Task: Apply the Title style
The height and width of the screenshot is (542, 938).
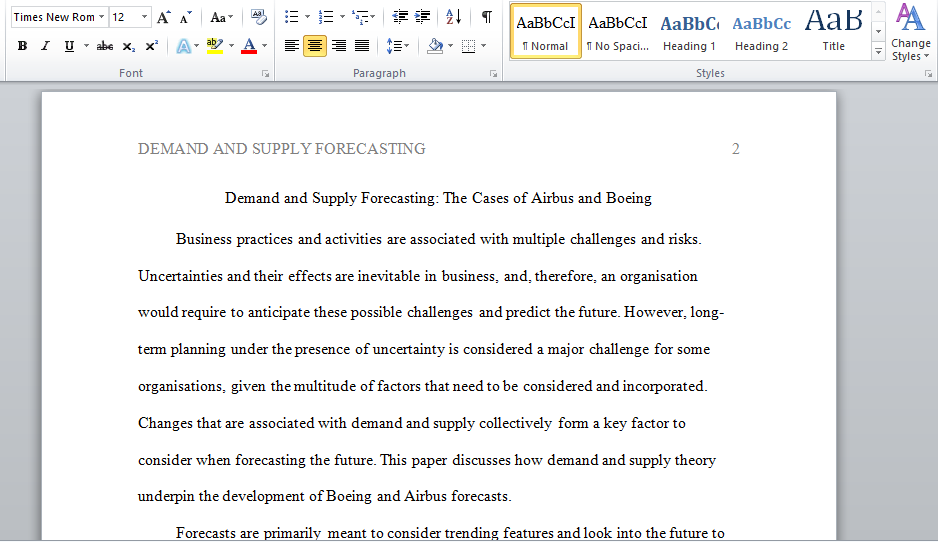Action: [x=833, y=32]
